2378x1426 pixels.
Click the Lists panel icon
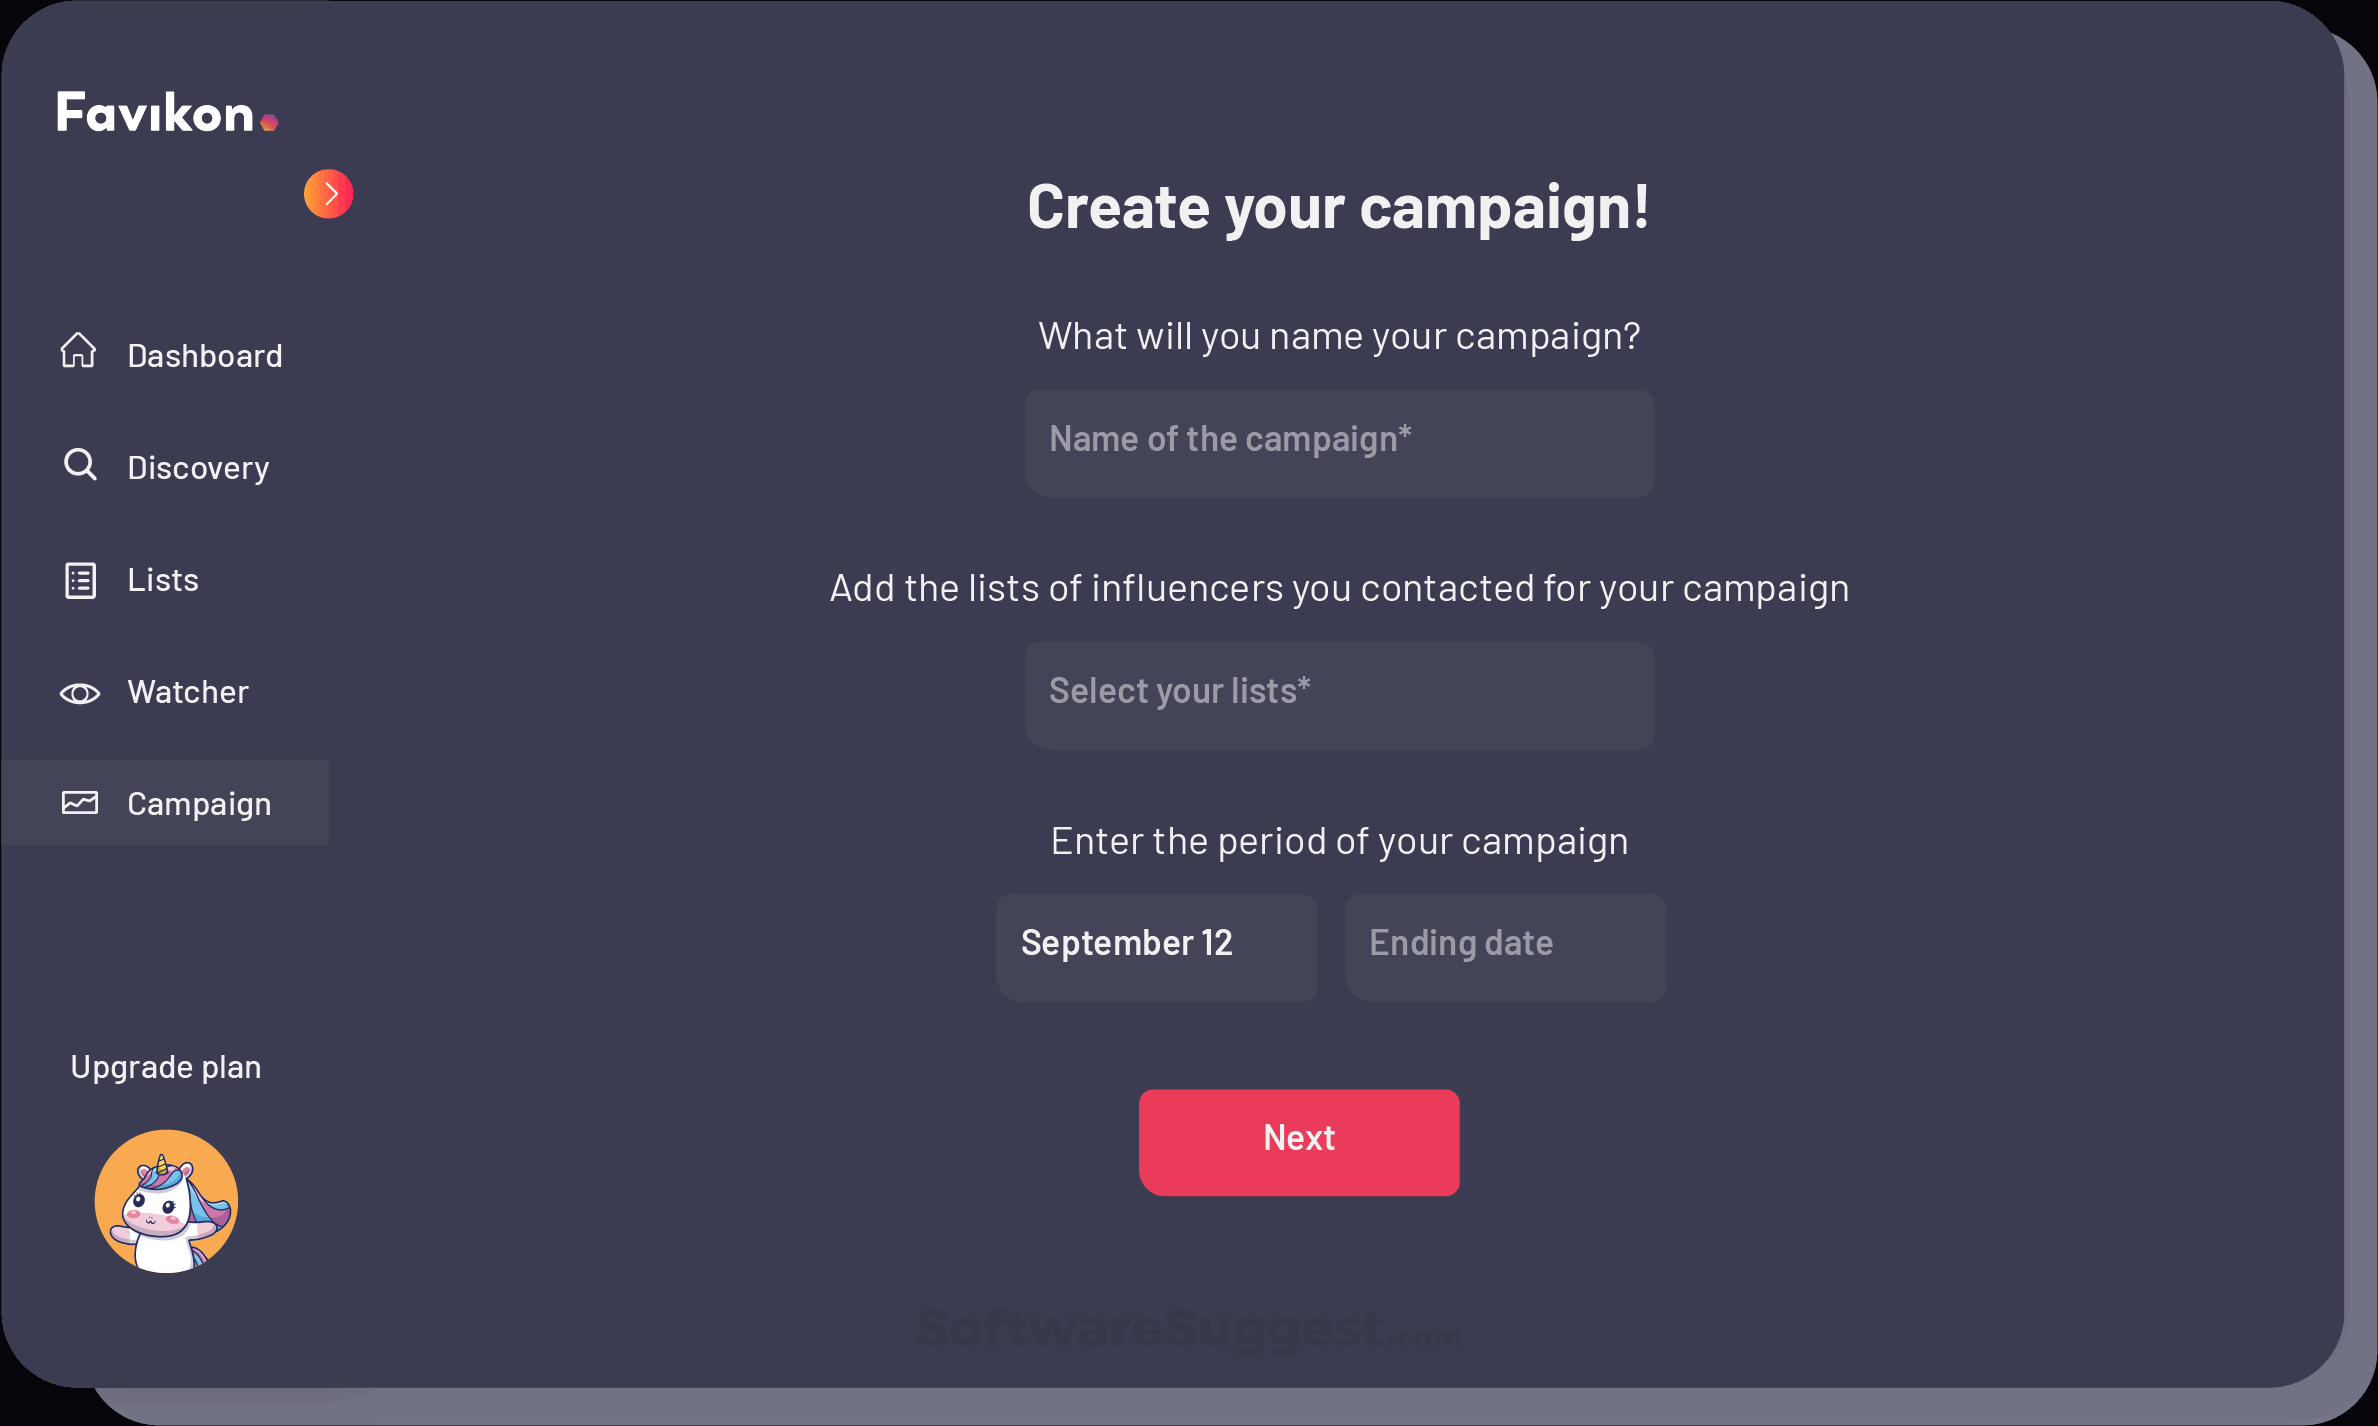[x=80, y=580]
